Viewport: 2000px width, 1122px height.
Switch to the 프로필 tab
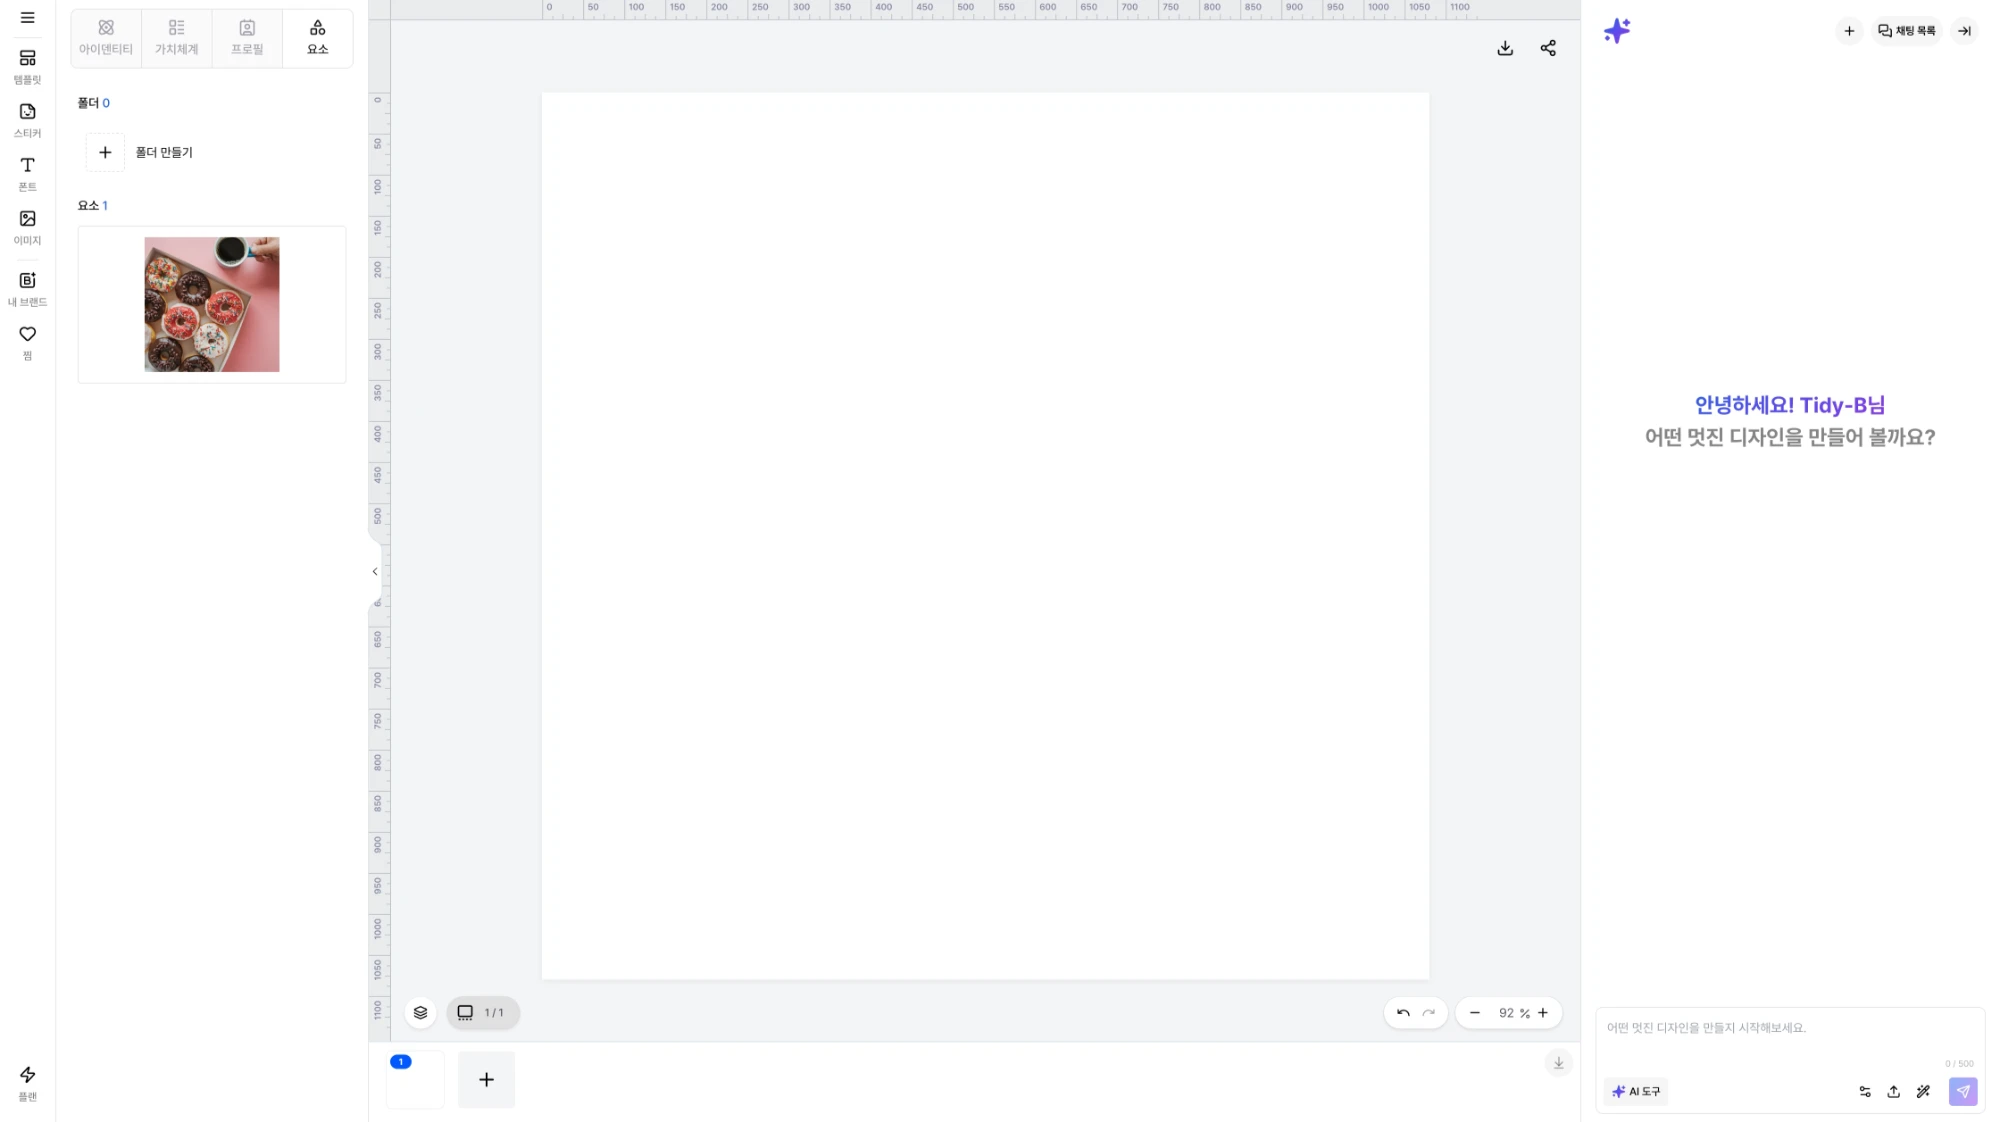[x=247, y=38]
